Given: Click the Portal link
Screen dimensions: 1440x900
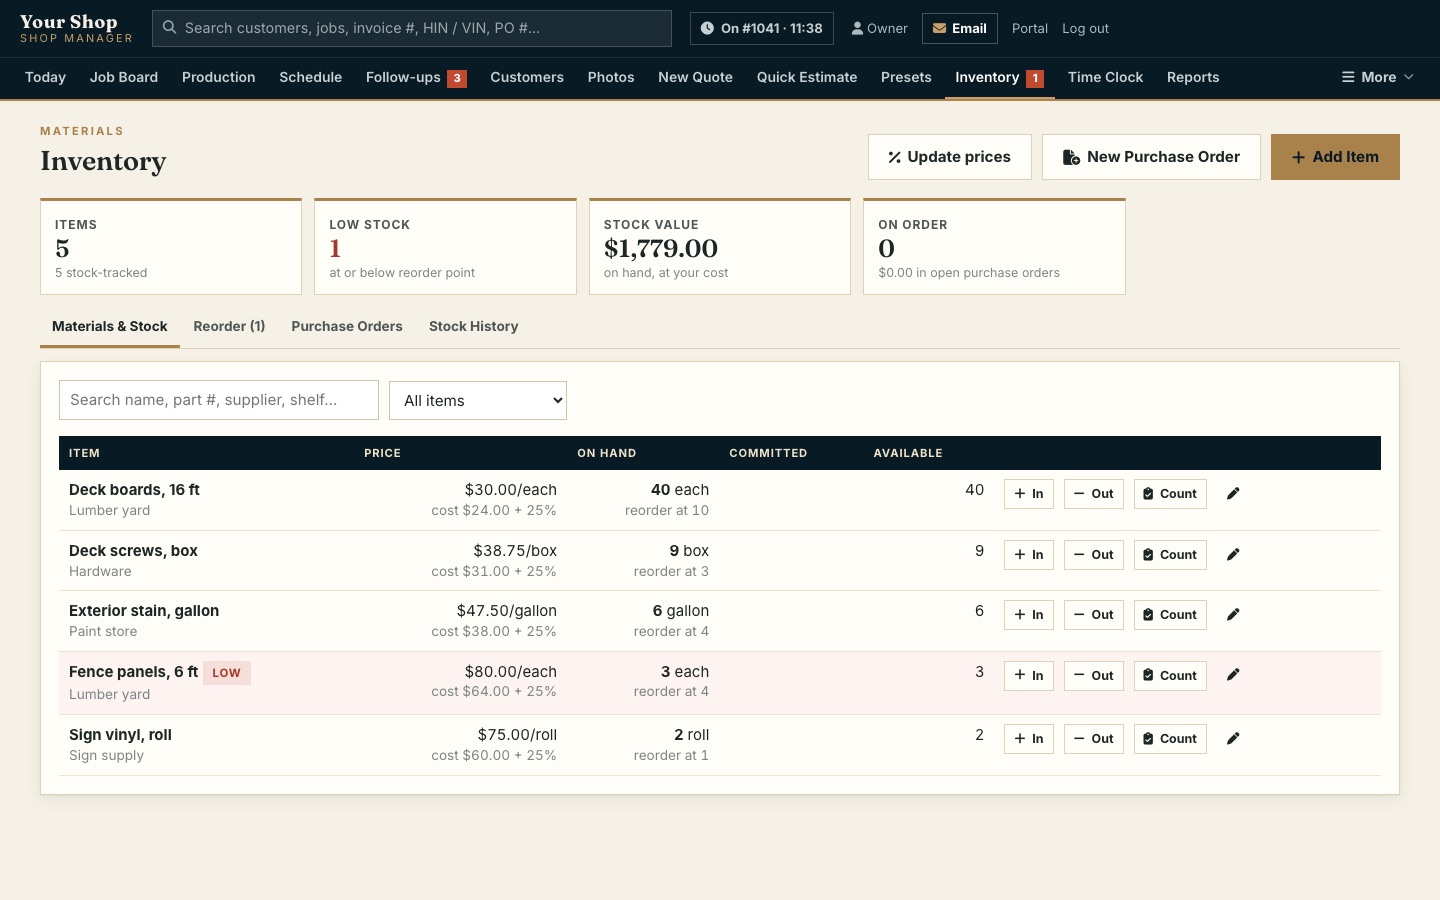Looking at the screenshot, I should (x=1030, y=28).
